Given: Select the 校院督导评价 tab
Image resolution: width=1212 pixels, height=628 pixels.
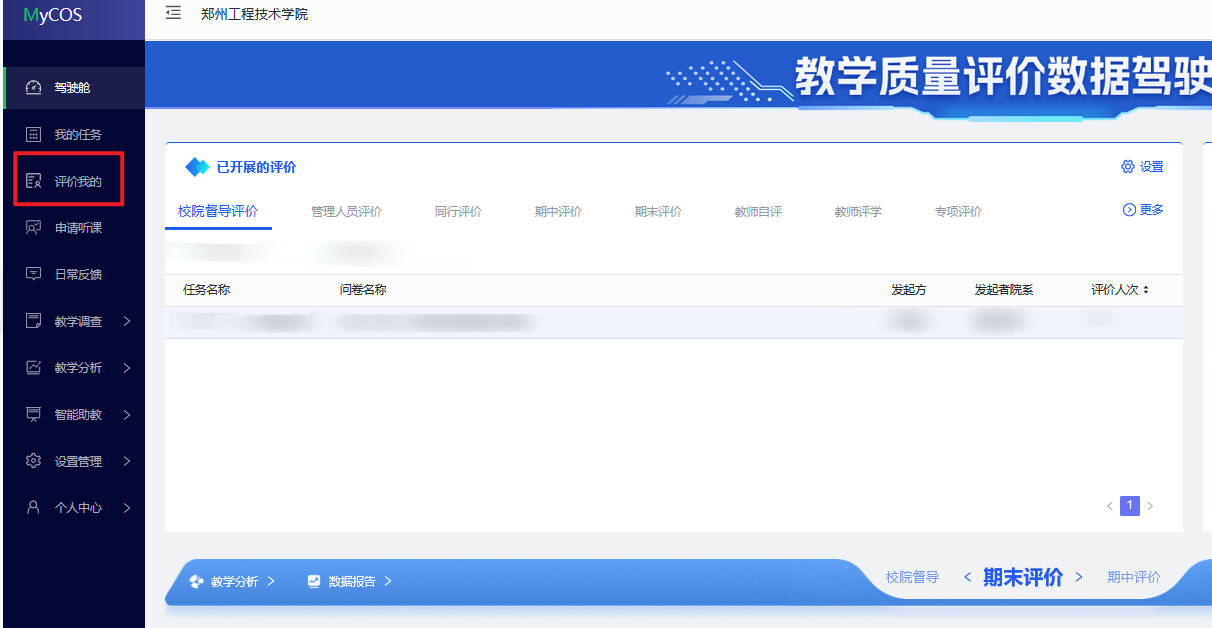Looking at the screenshot, I should [218, 211].
